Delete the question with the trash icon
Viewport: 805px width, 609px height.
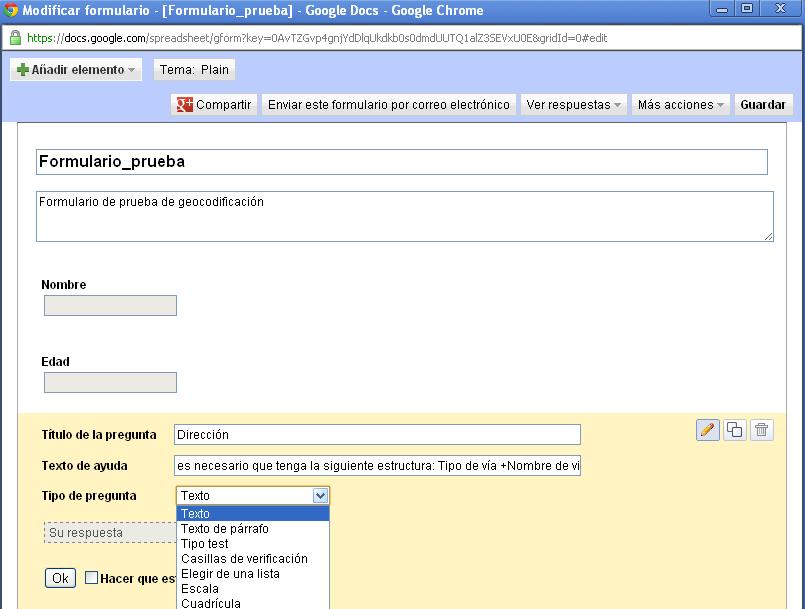click(x=760, y=429)
